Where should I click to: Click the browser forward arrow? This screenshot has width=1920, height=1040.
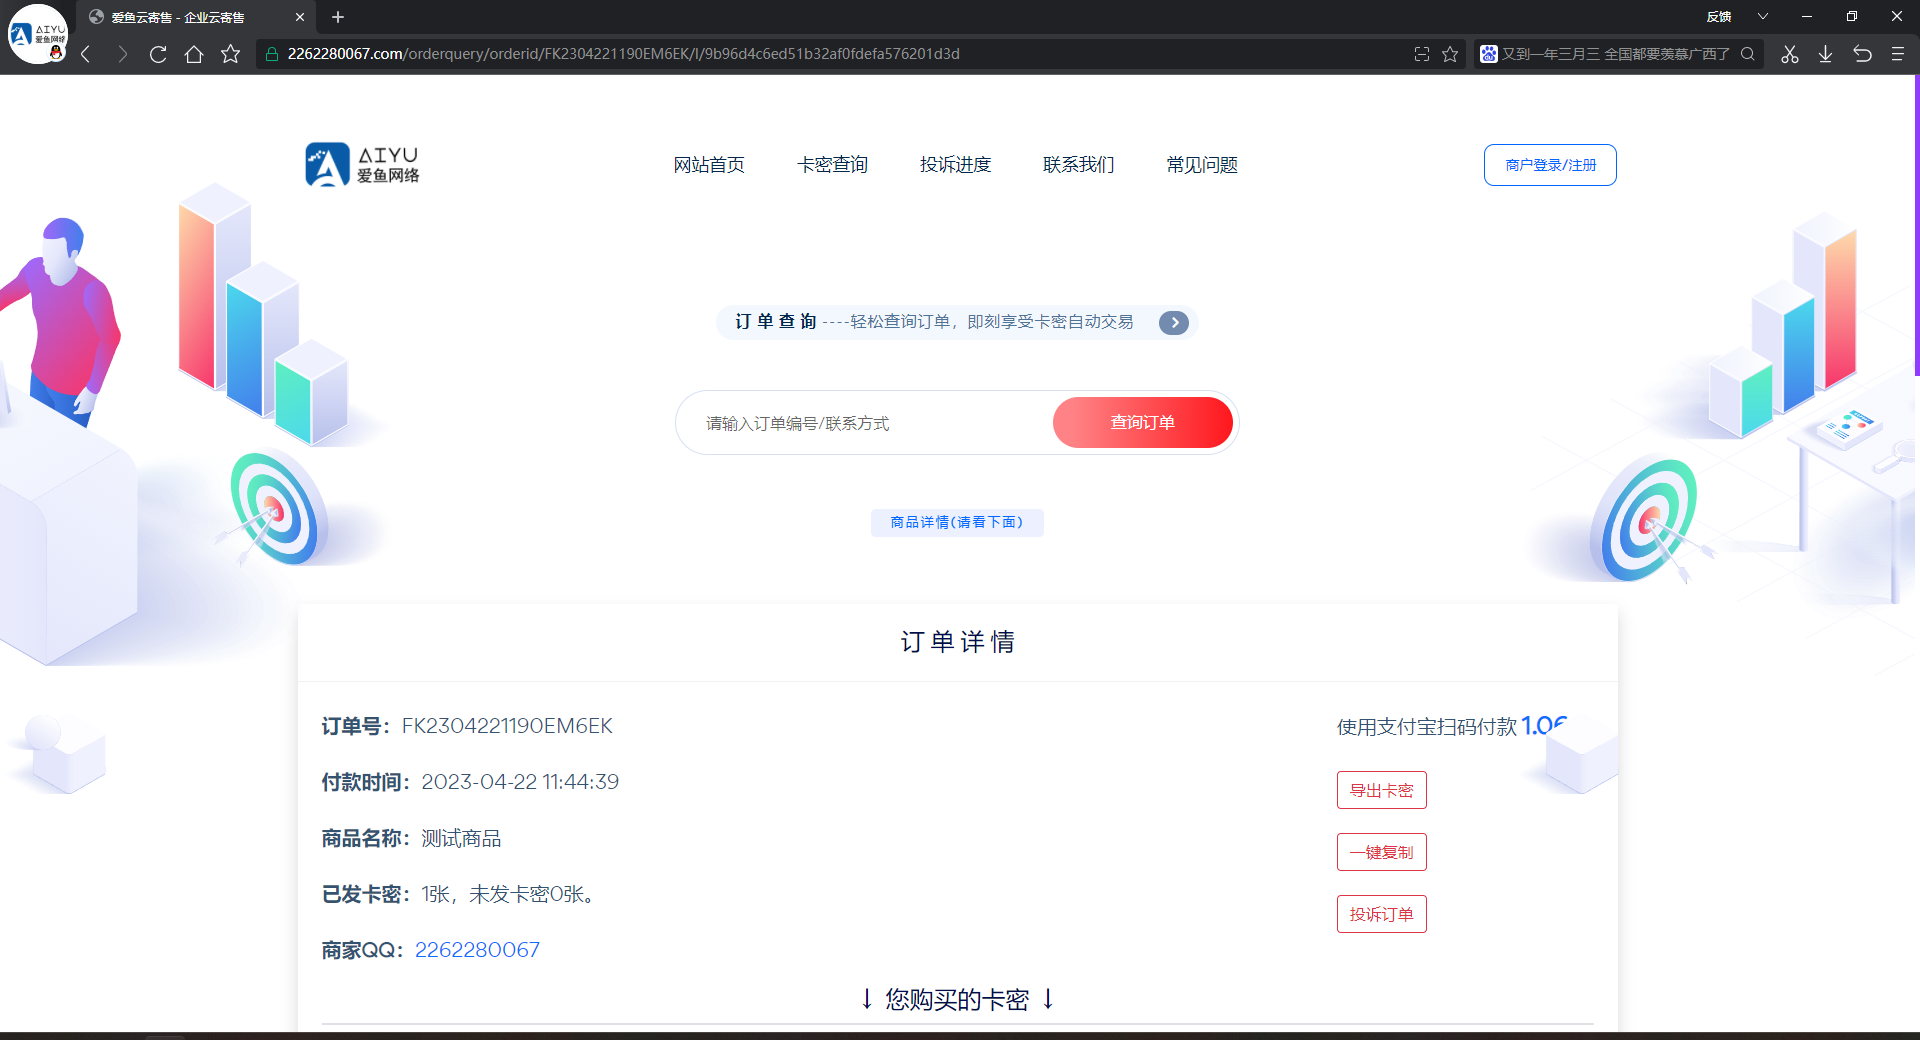tap(122, 54)
